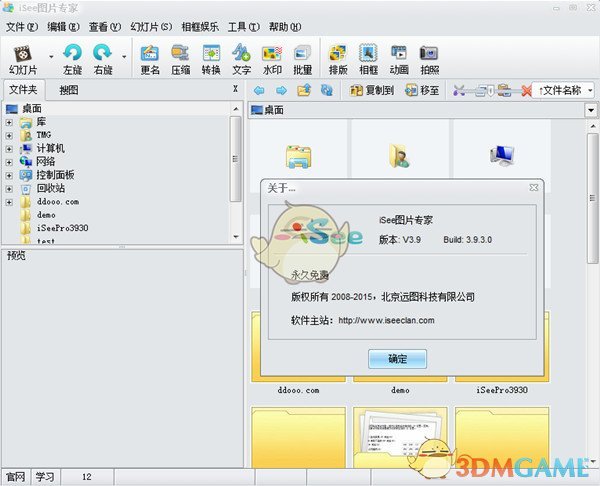Click the 官网 status bar button
600x486 pixels.
pos(16,477)
